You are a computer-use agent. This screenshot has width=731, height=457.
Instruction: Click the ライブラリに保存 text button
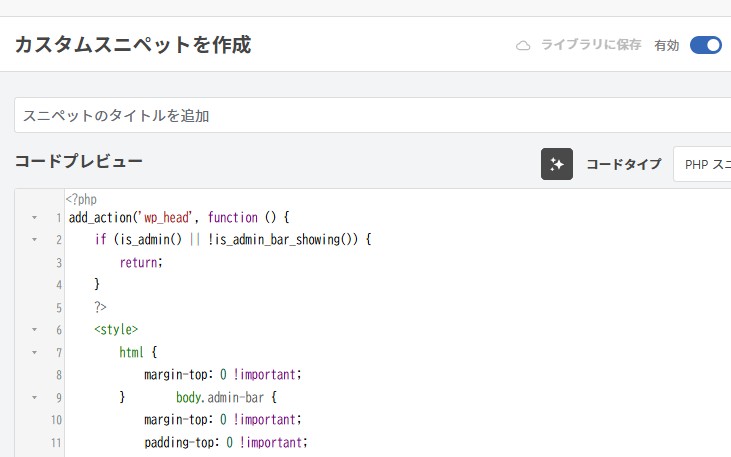(x=590, y=45)
